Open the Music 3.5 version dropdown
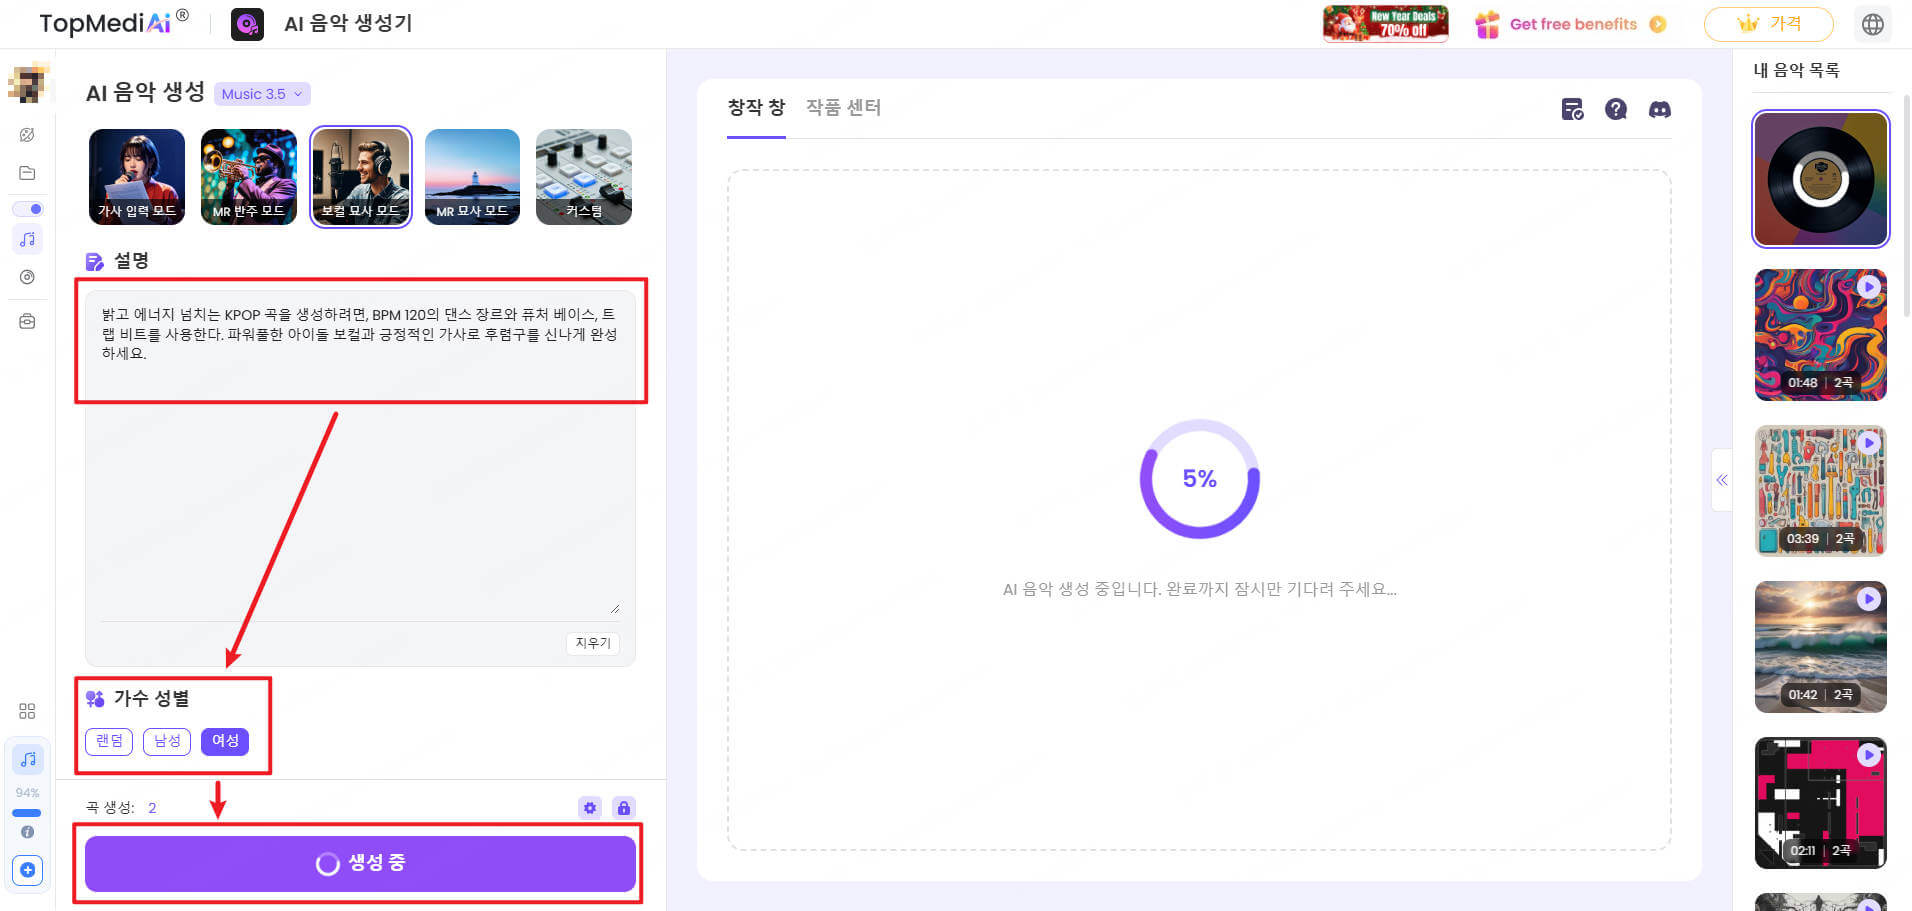The image size is (1912, 911). (262, 94)
